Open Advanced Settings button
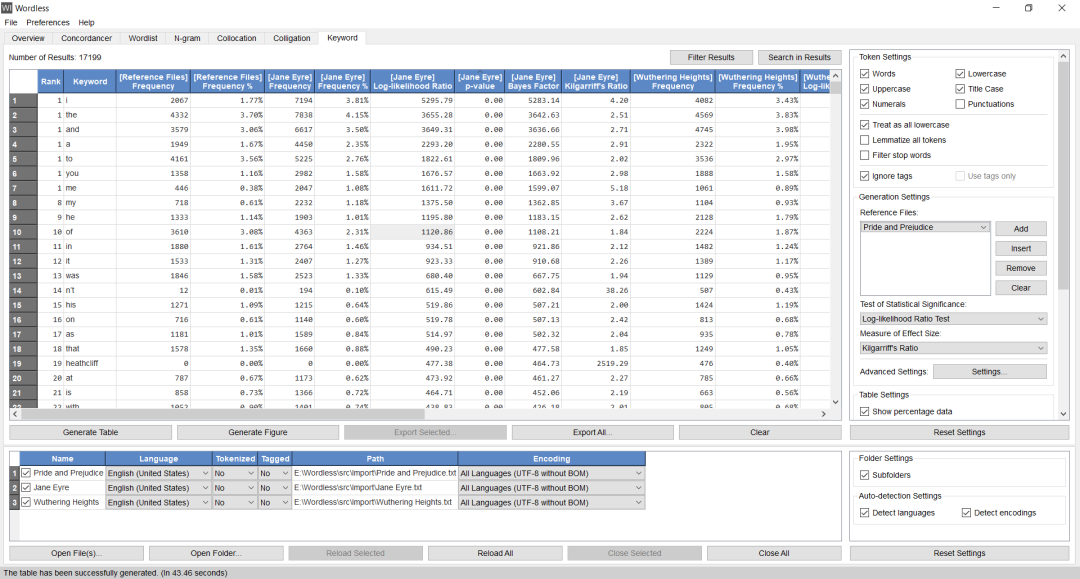The image size is (1080, 579). coord(990,372)
